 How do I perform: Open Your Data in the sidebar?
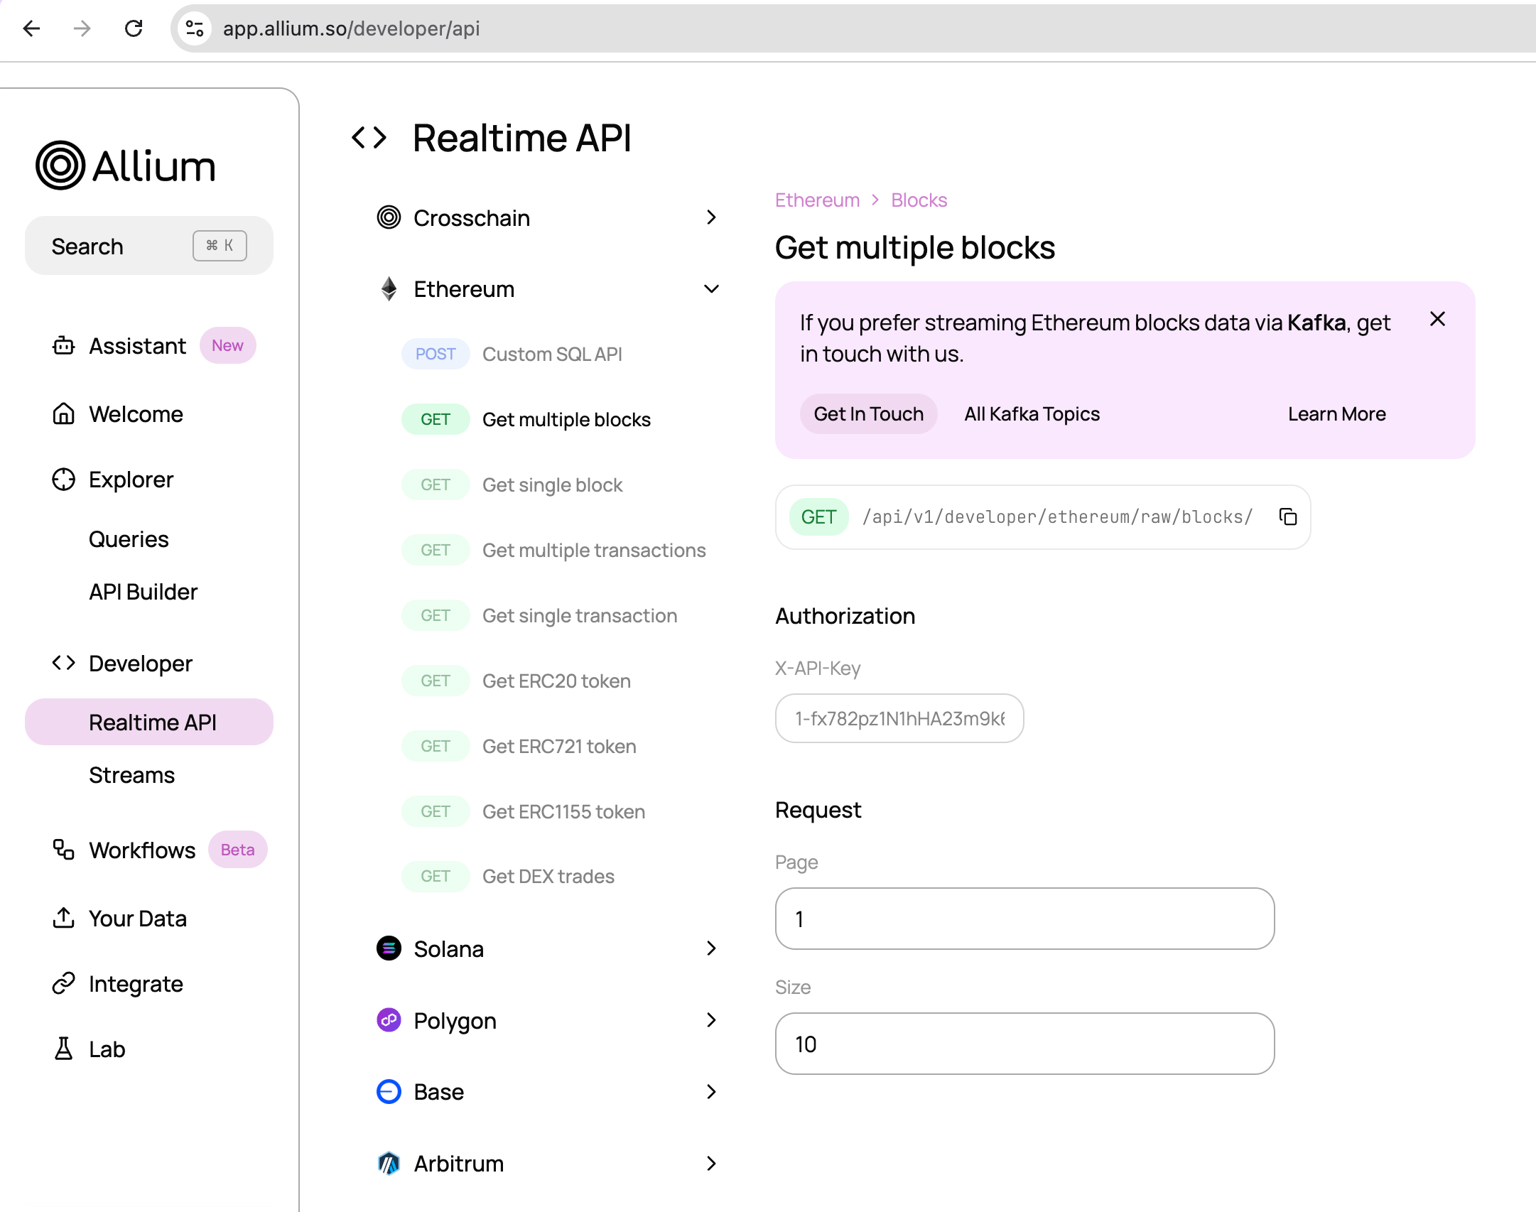tap(138, 917)
